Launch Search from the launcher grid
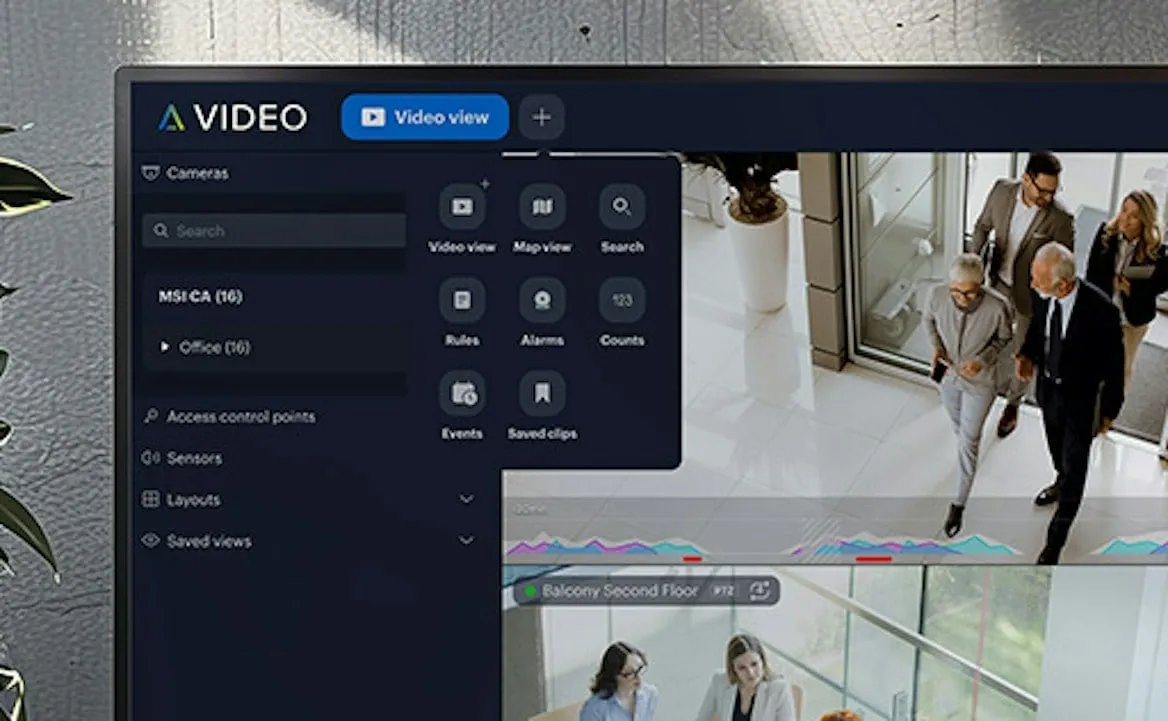Viewport: 1168px width, 721px height. (622, 206)
